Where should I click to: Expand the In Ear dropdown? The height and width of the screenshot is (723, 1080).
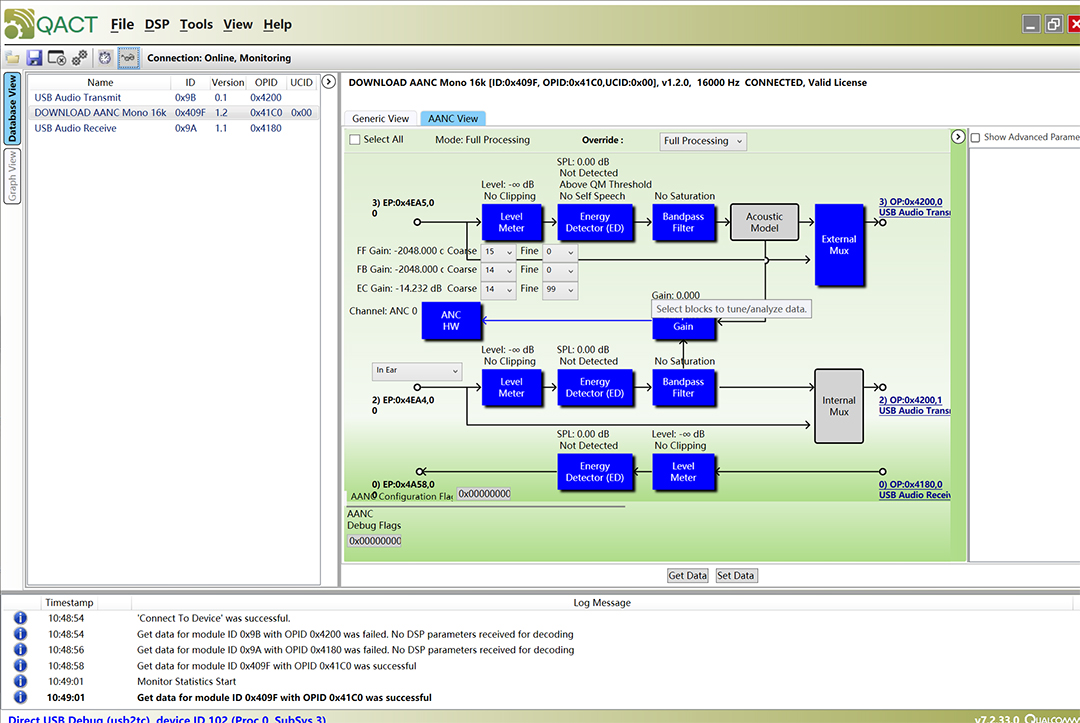coord(417,371)
